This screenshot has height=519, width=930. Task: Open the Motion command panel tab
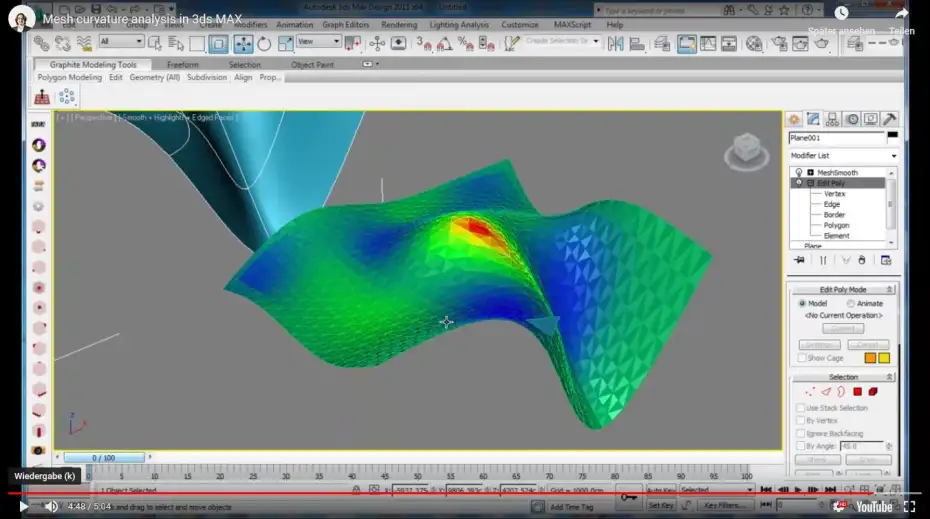coord(852,119)
